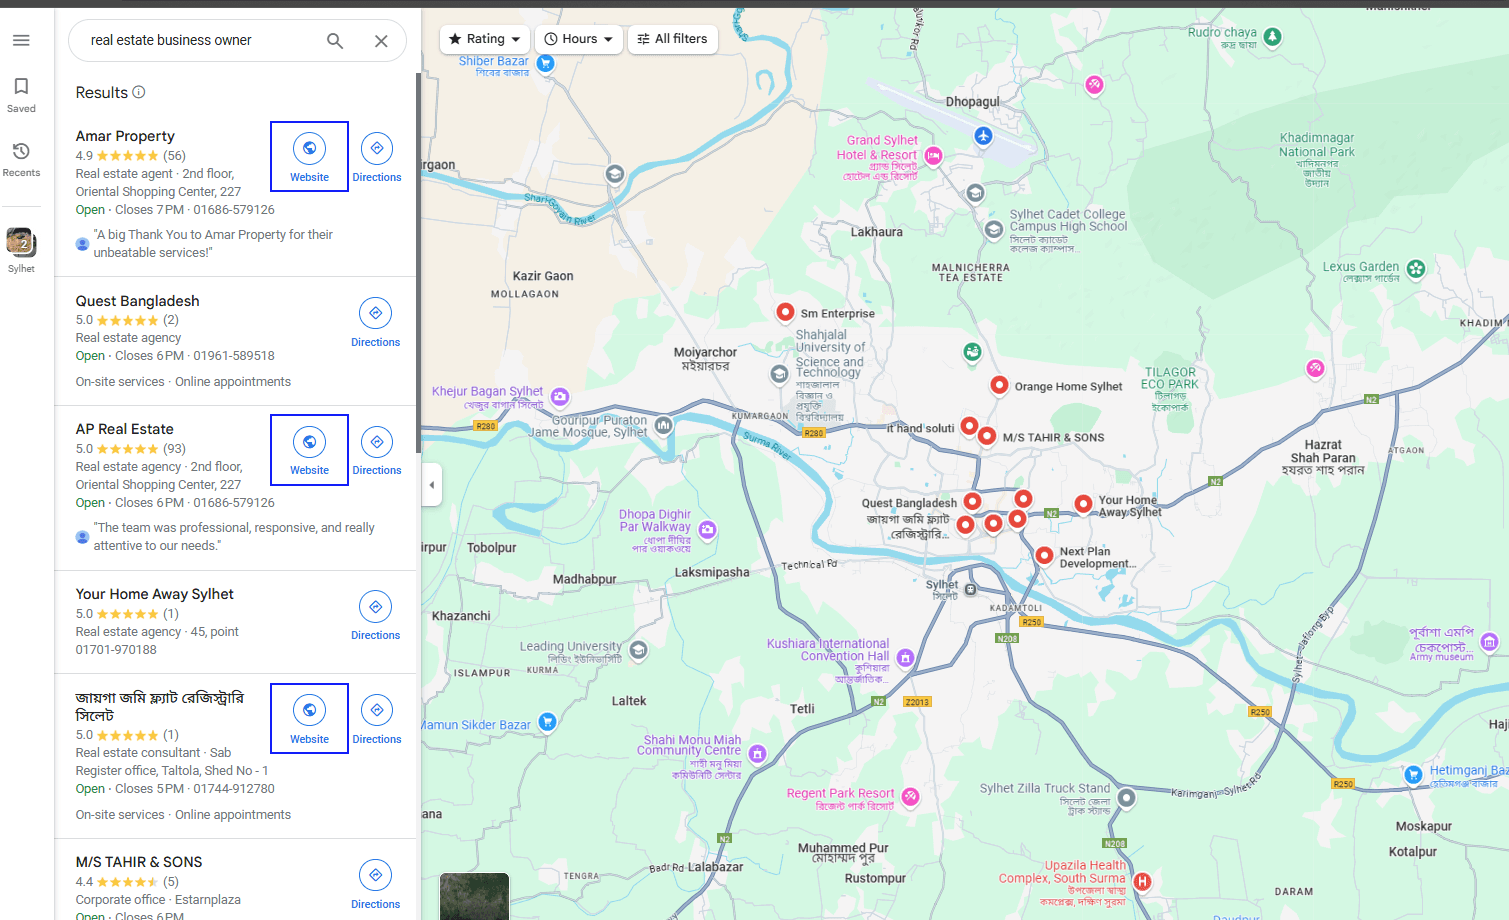Click Gouripur Puraton Jame Mosque marker
Viewport: 1509px width, 920px height.
(x=663, y=425)
